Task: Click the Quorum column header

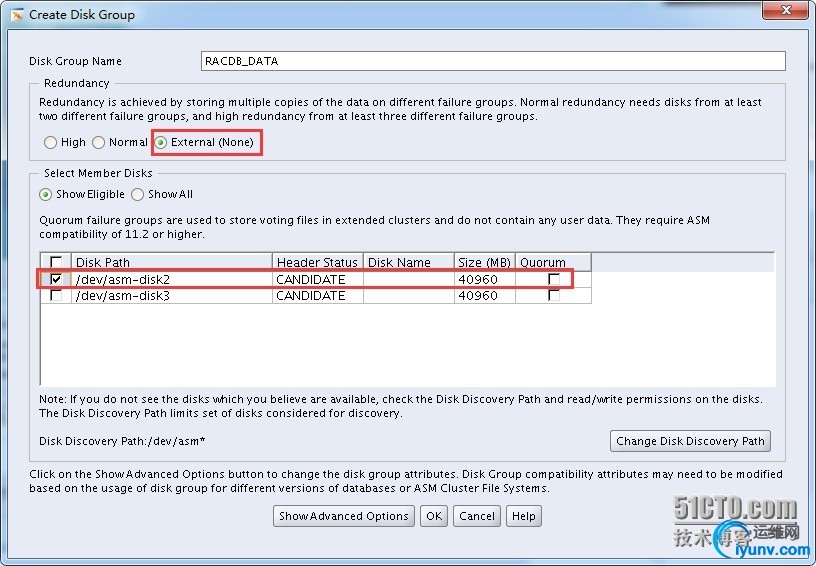Action: click(x=553, y=262)
